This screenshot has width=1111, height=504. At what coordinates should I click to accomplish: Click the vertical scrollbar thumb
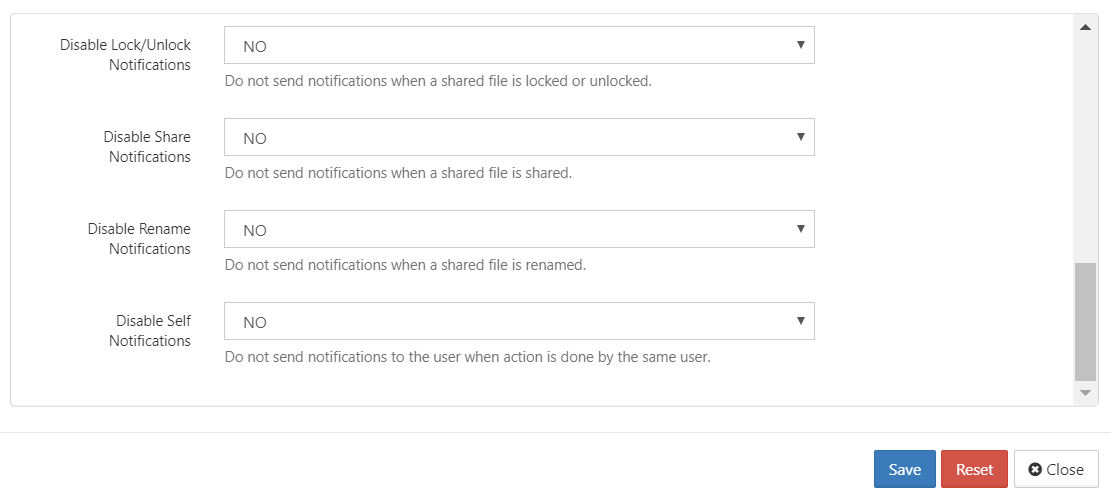(x=1085, y=322)
